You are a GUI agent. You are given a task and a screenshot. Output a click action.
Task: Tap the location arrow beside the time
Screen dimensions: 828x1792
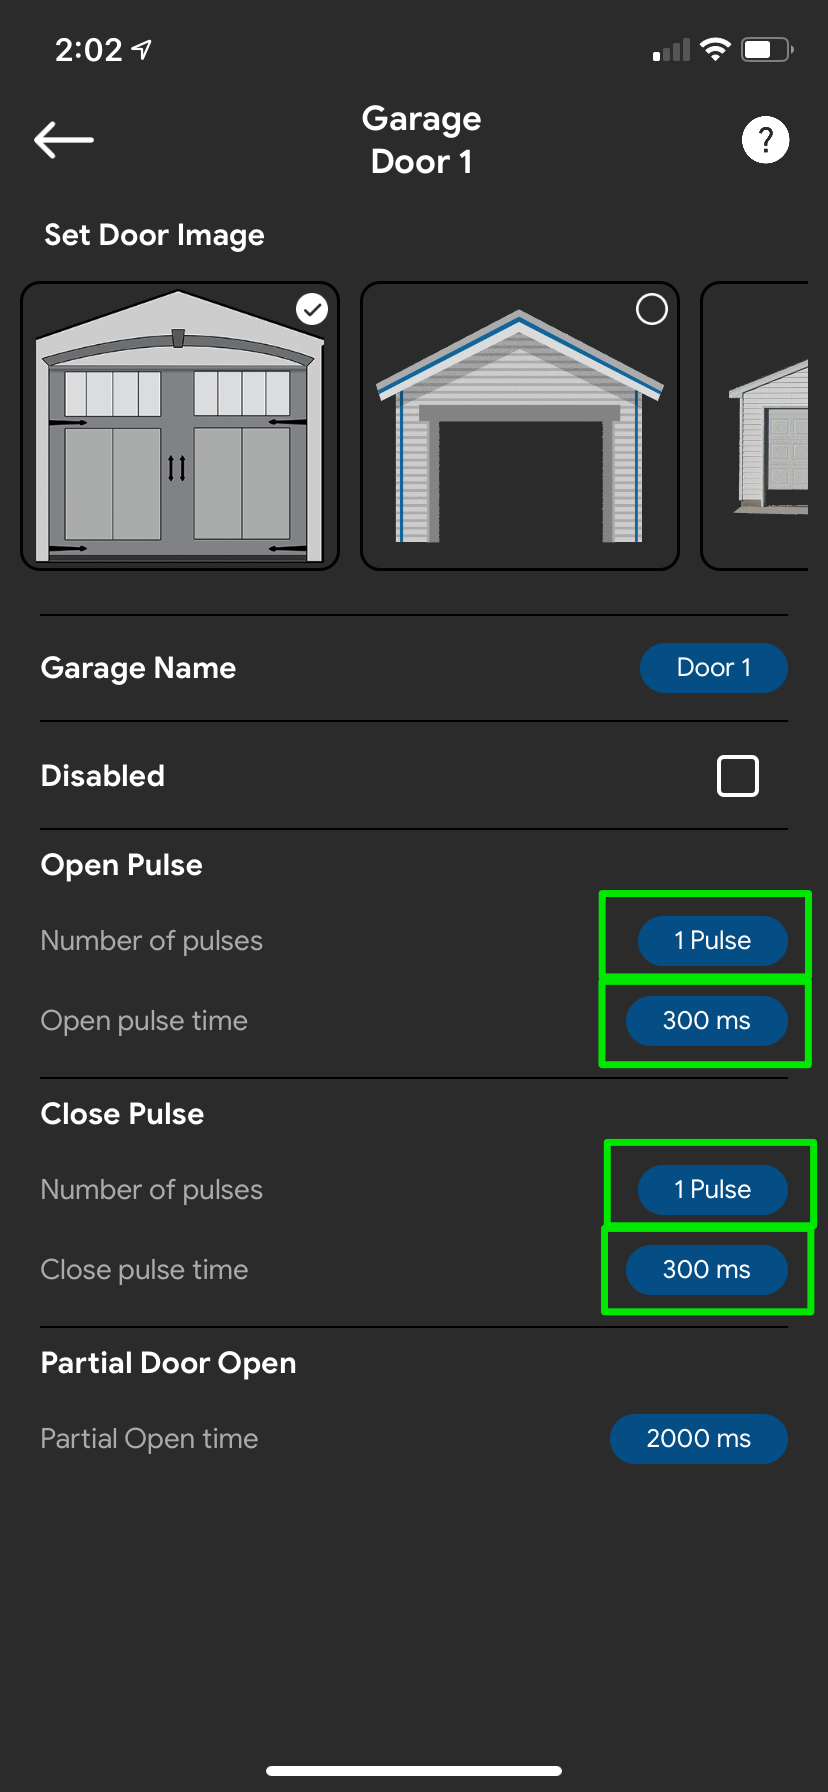point(142,49)
